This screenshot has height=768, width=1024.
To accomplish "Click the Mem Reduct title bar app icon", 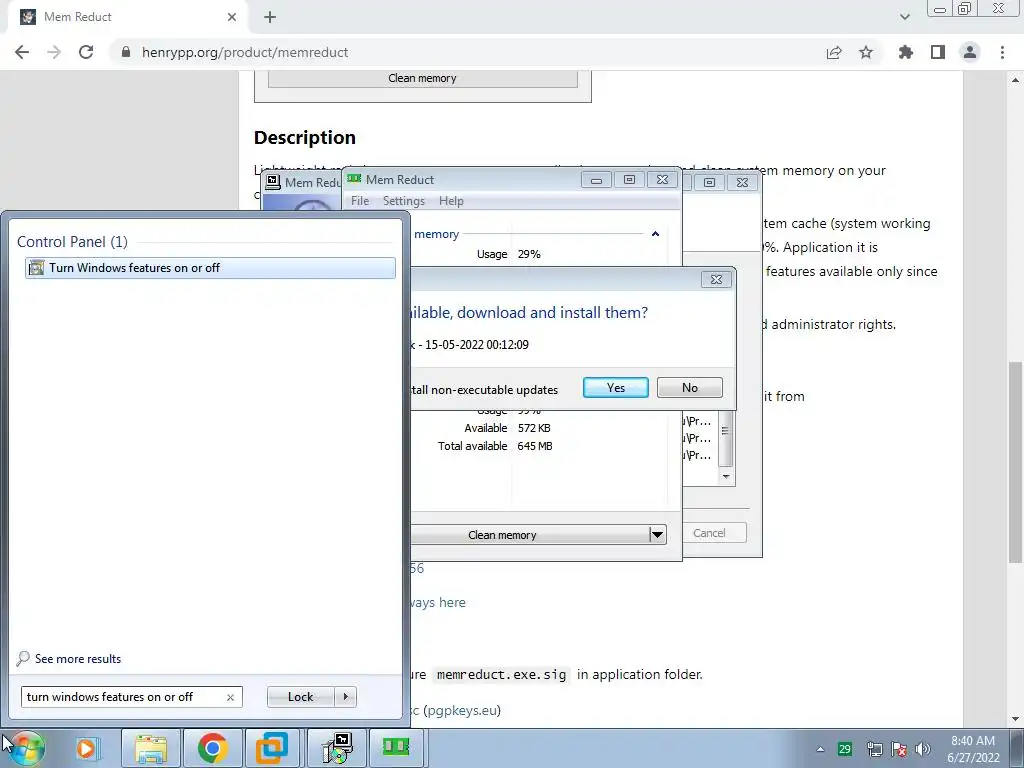I will point(354,179).
